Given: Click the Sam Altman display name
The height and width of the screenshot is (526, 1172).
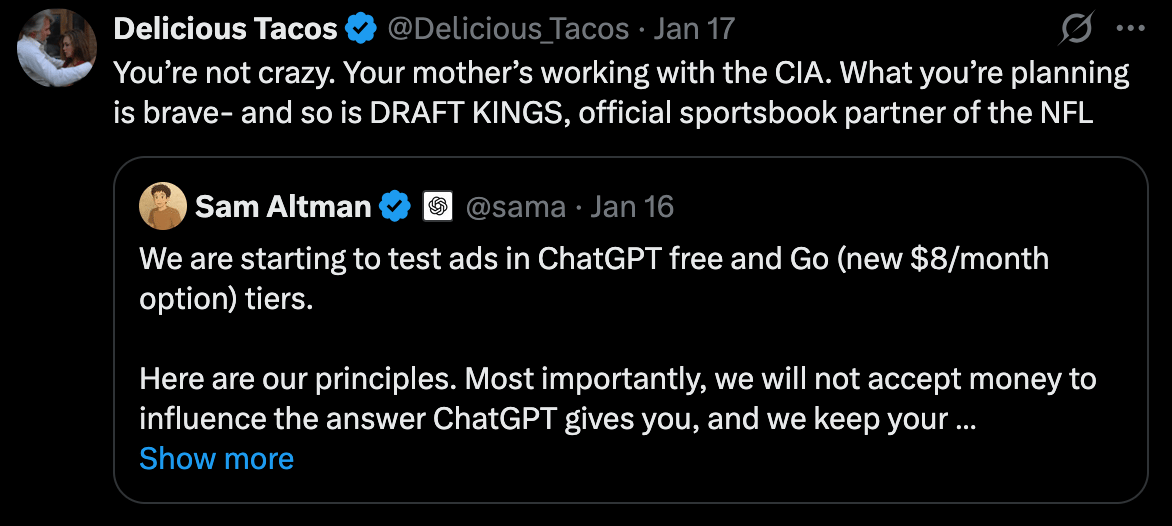Looking at the screenshot, I should (x=283, y=207).
